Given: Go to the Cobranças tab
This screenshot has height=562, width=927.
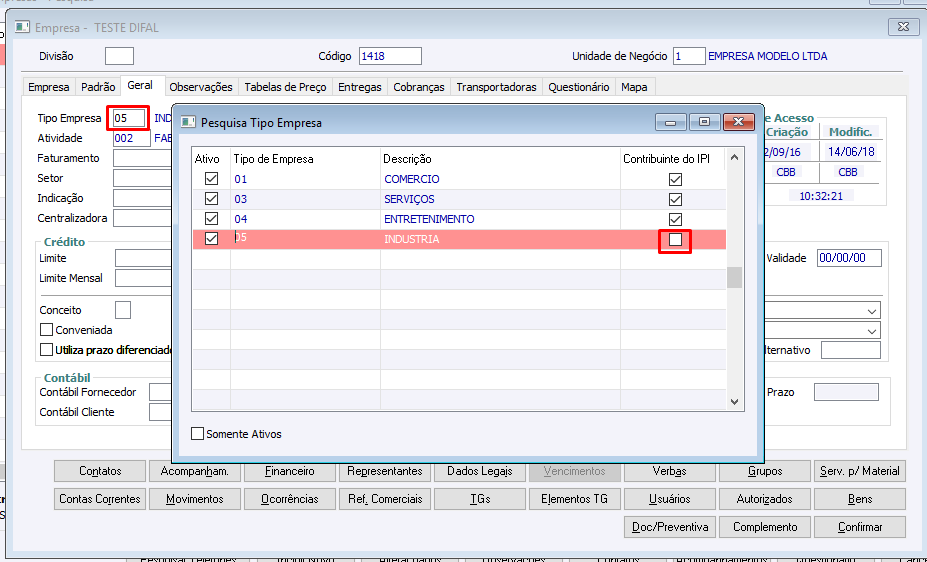Looking at the screenshot, I should (419, 87).
